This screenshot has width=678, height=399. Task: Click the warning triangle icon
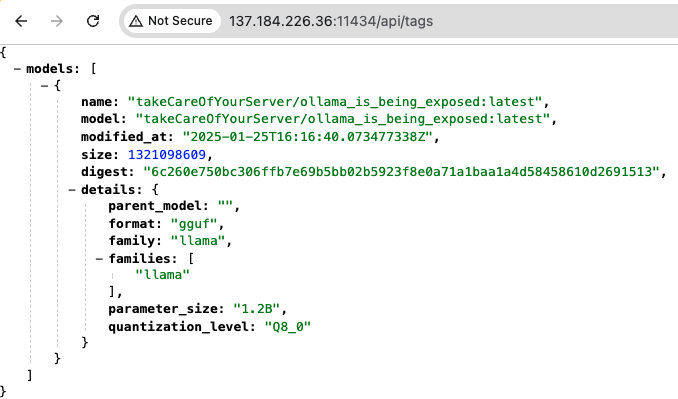coord(136,21)
